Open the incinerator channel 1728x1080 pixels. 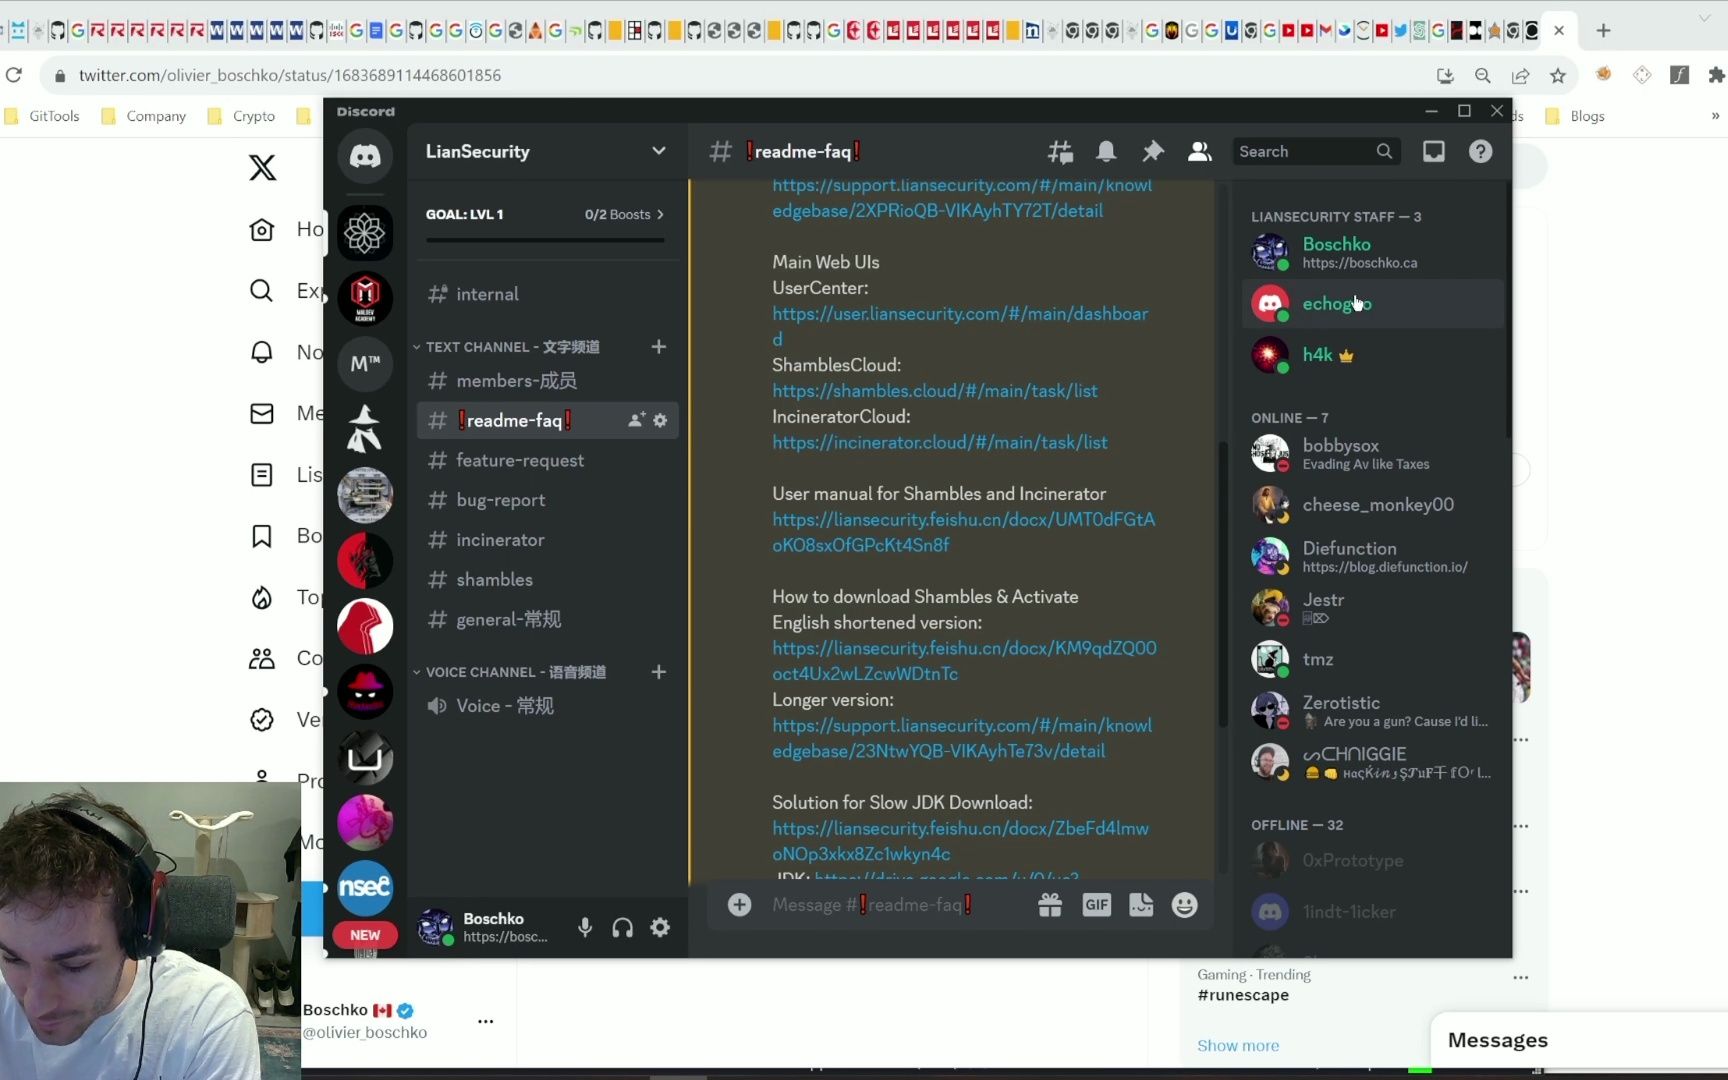(547, 540)
